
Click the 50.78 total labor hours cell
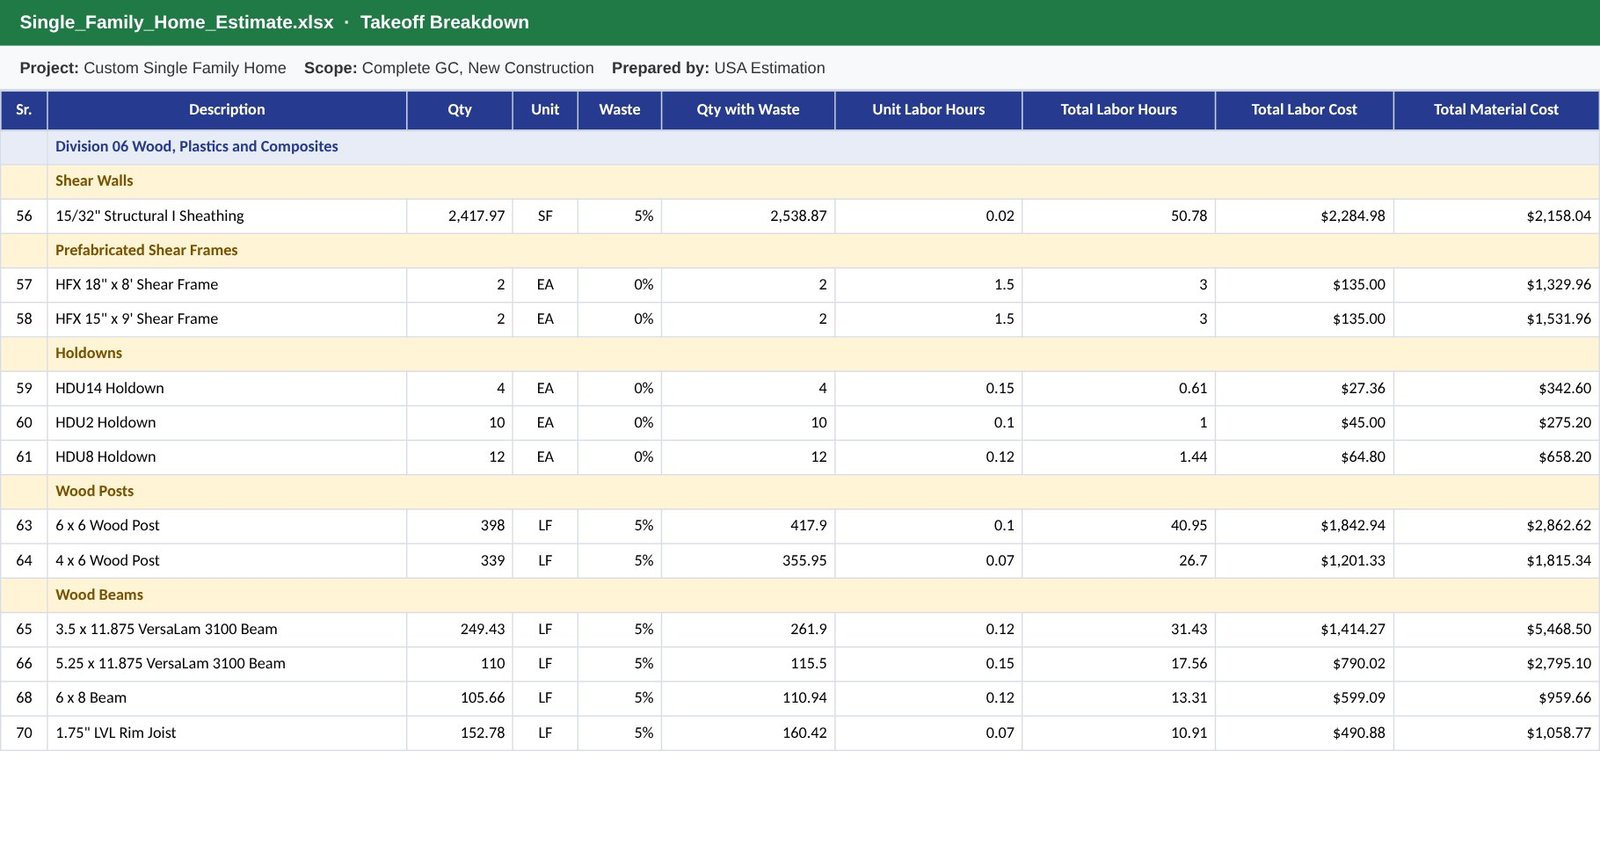[x=1119, y=216]
